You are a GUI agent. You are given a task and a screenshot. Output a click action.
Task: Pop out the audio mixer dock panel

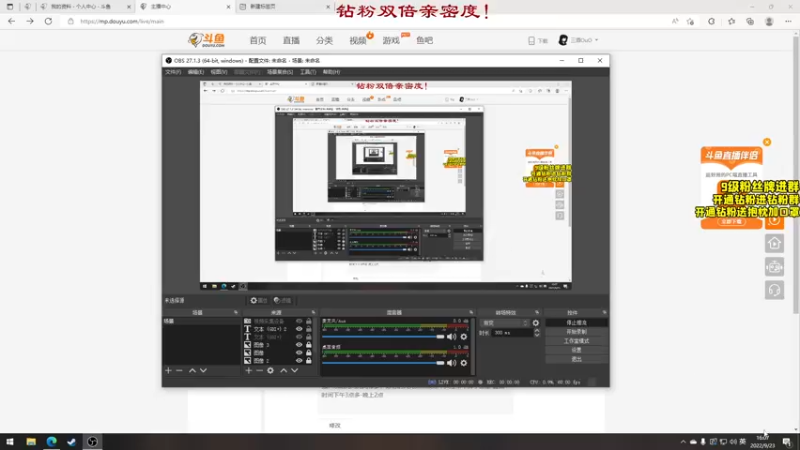coord(471,312)
